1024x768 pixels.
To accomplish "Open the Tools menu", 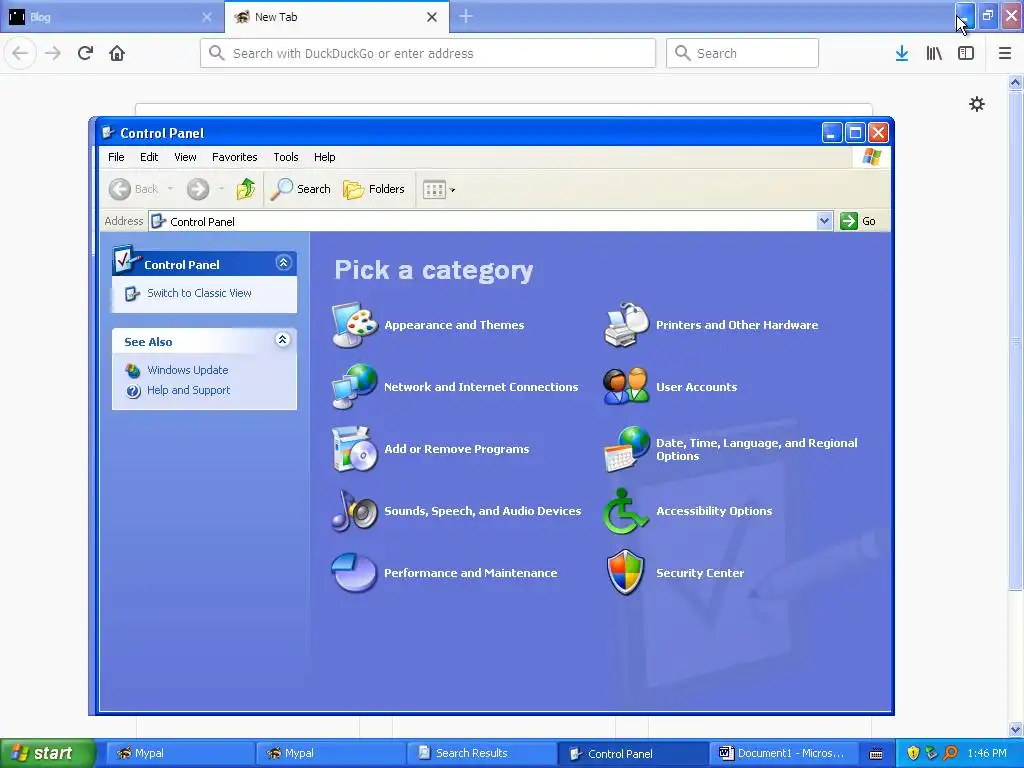I will point(286,157).
